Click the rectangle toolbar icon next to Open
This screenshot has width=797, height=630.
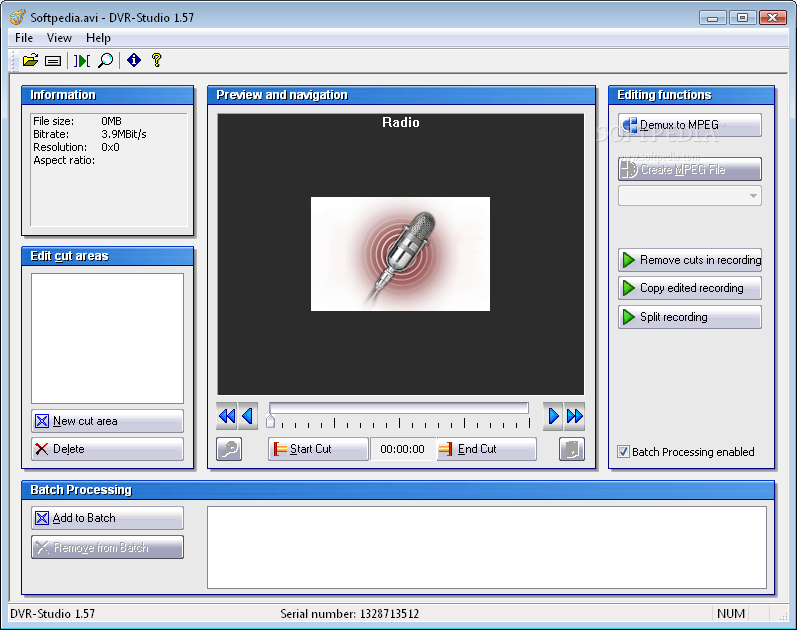[x=53, y=61]
